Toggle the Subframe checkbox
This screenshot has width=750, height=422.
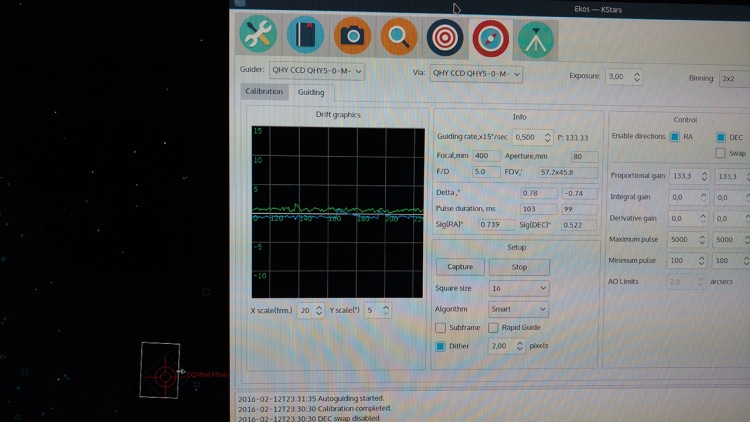440,328
